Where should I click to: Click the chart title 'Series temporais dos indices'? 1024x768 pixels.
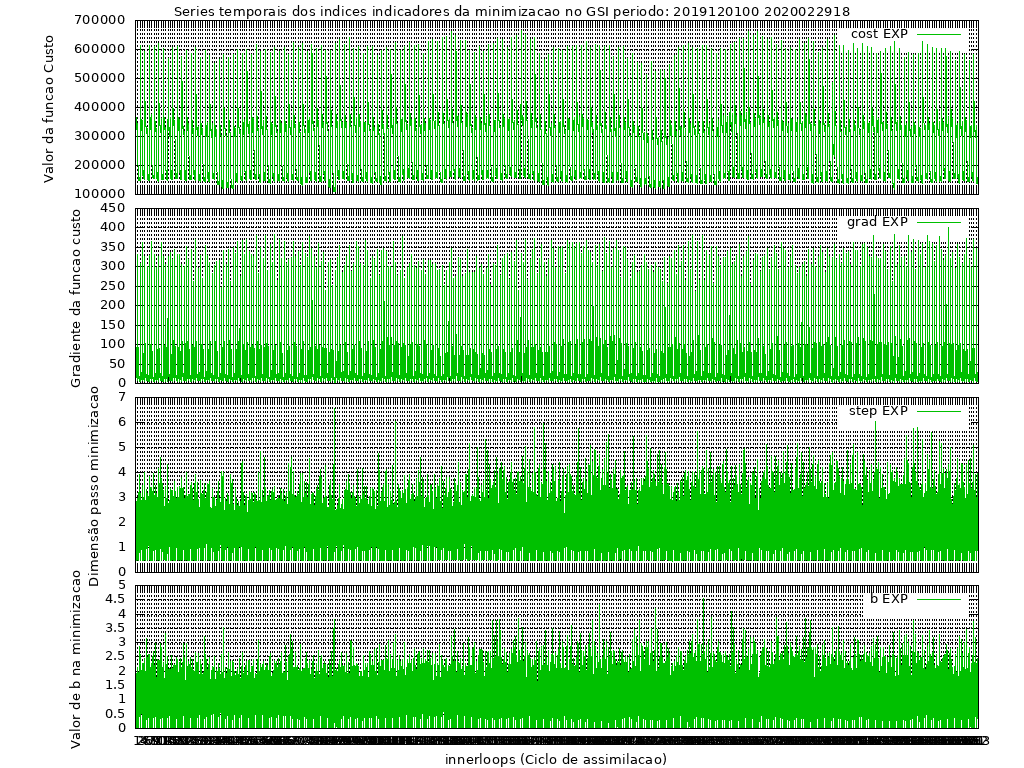(x=290, y=12)
